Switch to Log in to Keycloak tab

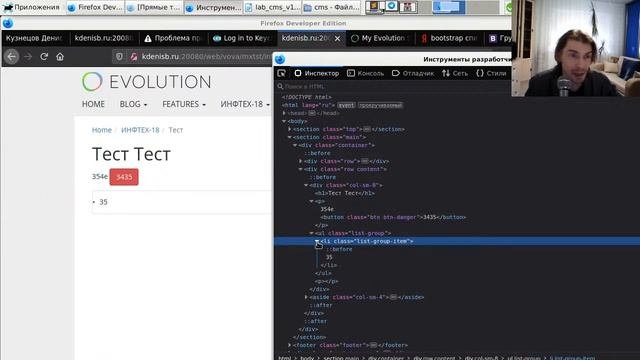pos(242,38)
